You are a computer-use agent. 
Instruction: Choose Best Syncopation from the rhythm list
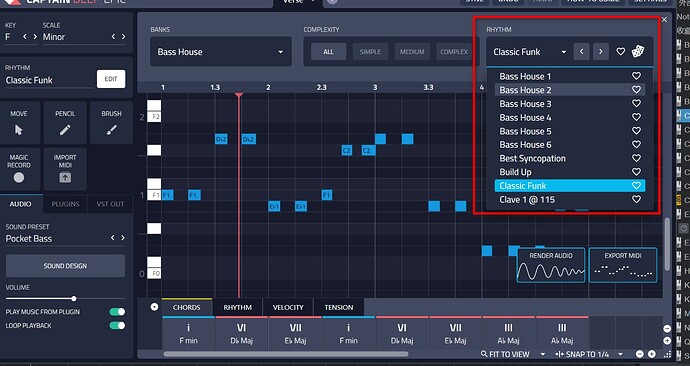(570, 158)
